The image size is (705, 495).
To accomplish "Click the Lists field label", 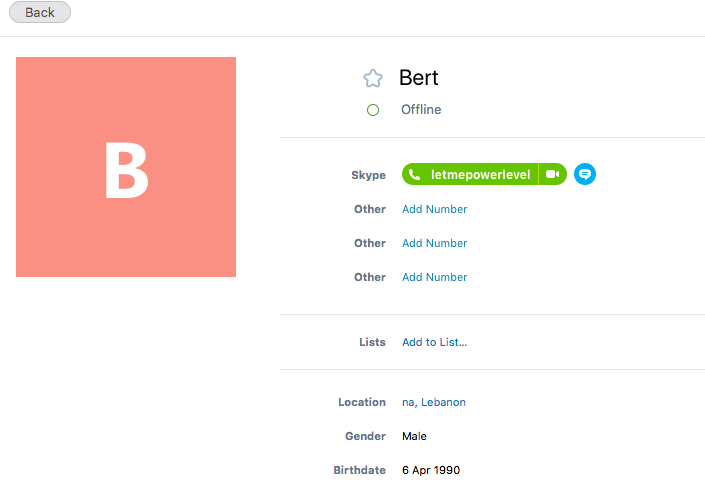I will tap(372, 342).
